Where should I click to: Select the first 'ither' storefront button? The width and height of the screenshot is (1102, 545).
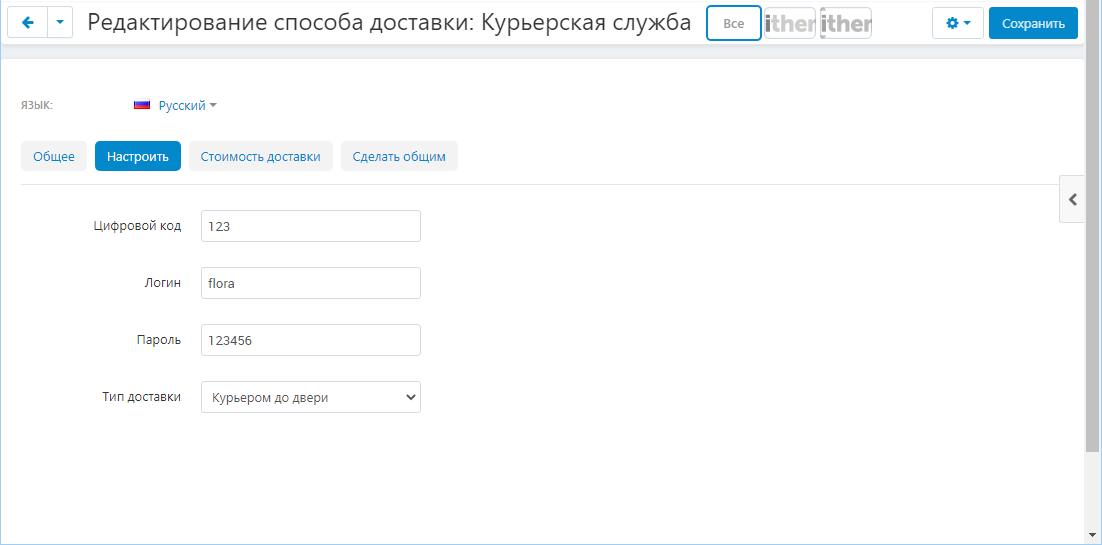pyautogui.click(x=790, y=23)
